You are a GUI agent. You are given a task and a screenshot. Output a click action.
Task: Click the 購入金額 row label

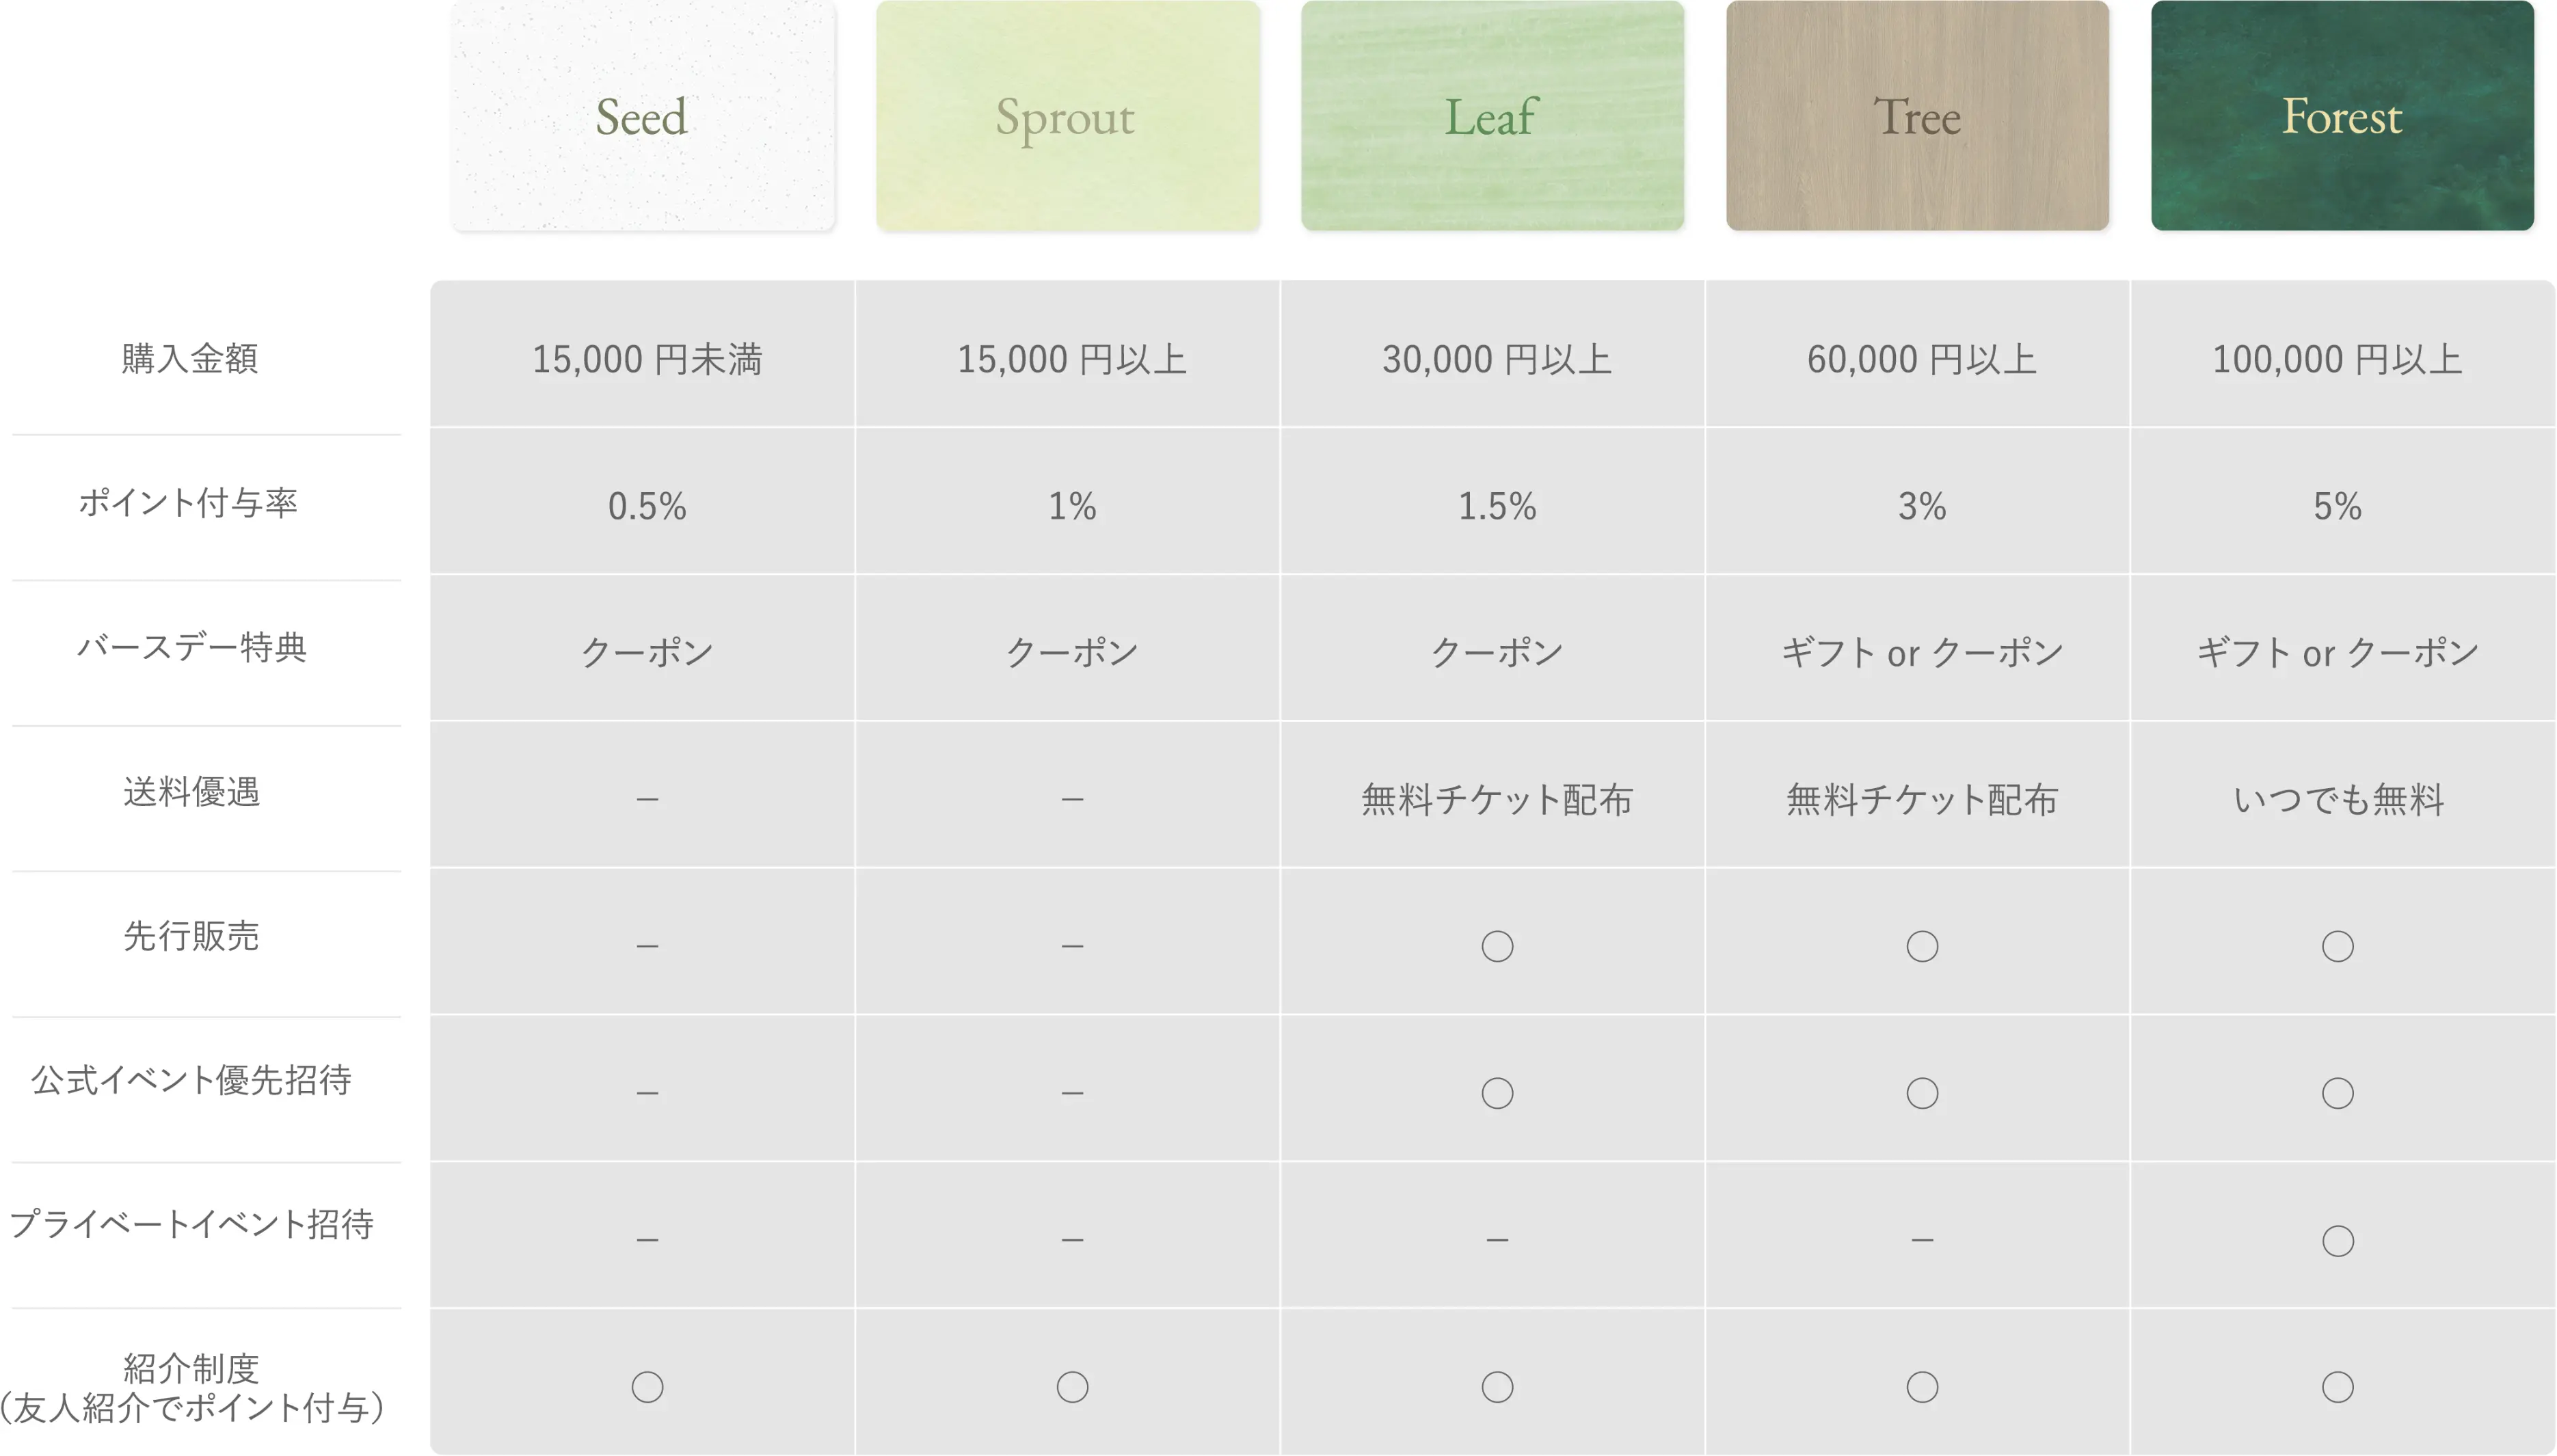click(x=190, y=358)
